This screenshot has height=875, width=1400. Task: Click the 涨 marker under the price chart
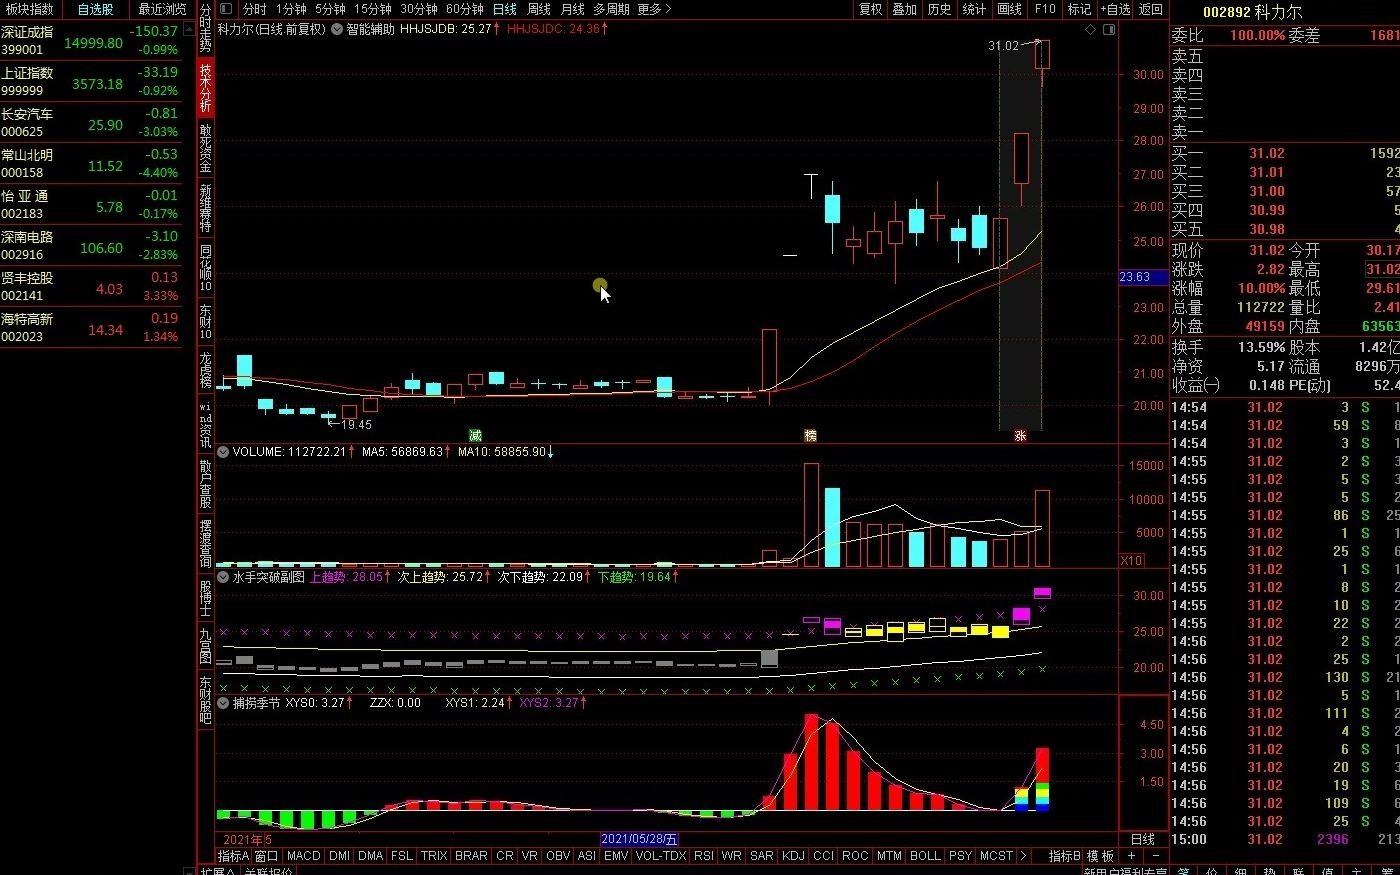(1020, 435)
